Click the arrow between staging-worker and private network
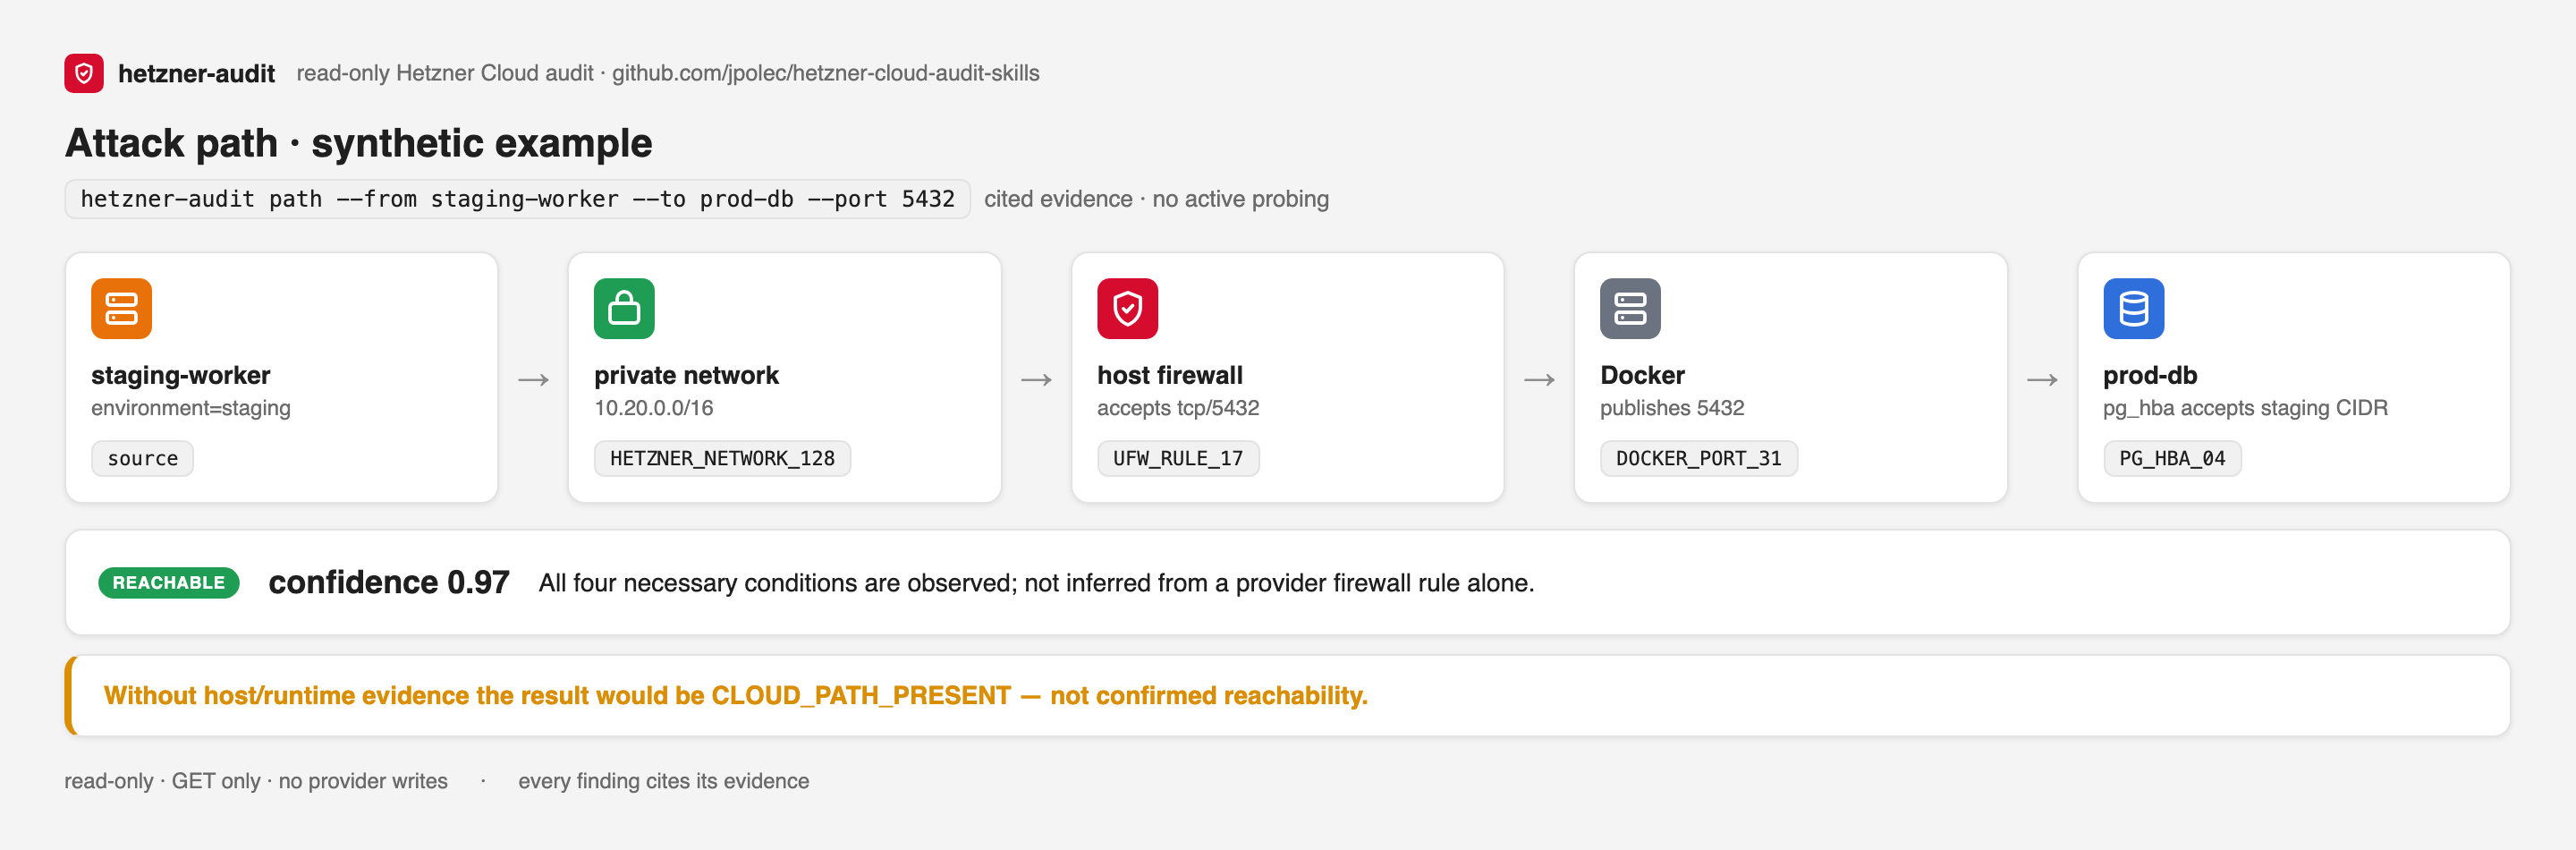This screenshot has width=2576, height=850. click(533, 380)
